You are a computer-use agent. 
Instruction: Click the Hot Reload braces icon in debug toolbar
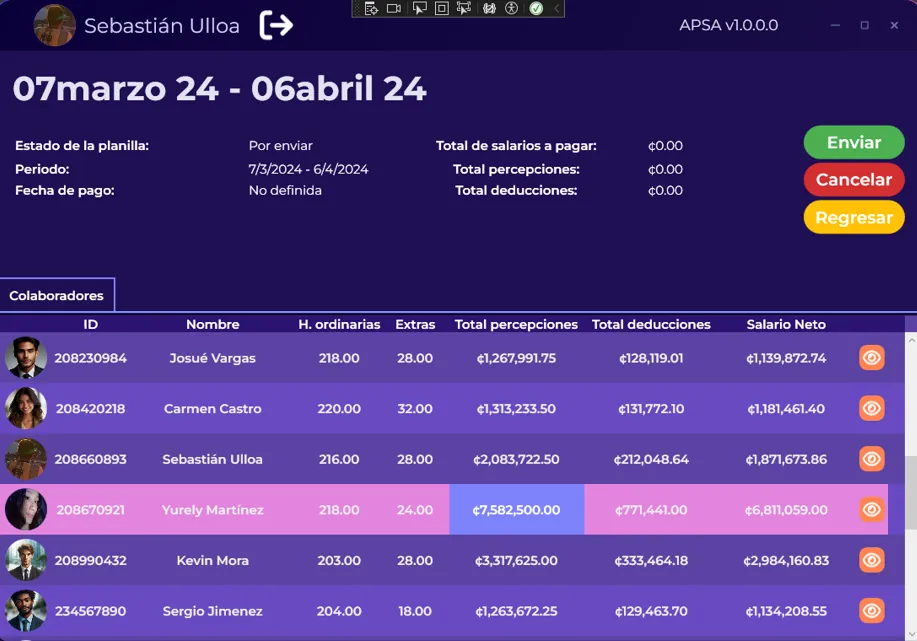pos(490,9)
